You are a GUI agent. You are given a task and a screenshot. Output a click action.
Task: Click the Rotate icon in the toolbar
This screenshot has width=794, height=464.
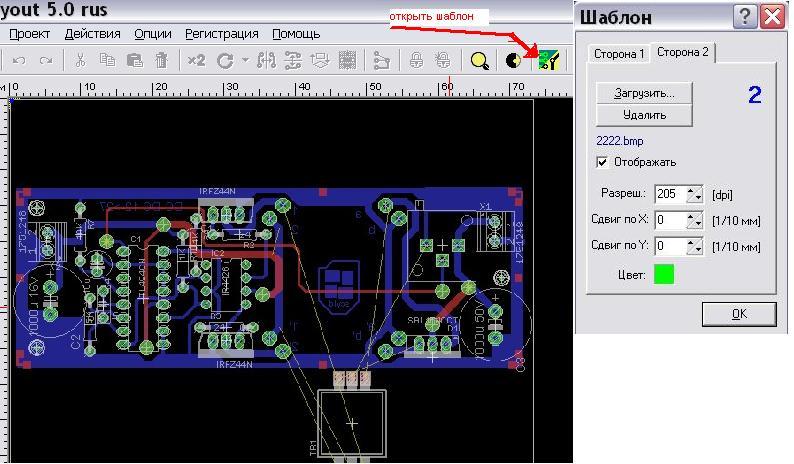tap(225, 61)
